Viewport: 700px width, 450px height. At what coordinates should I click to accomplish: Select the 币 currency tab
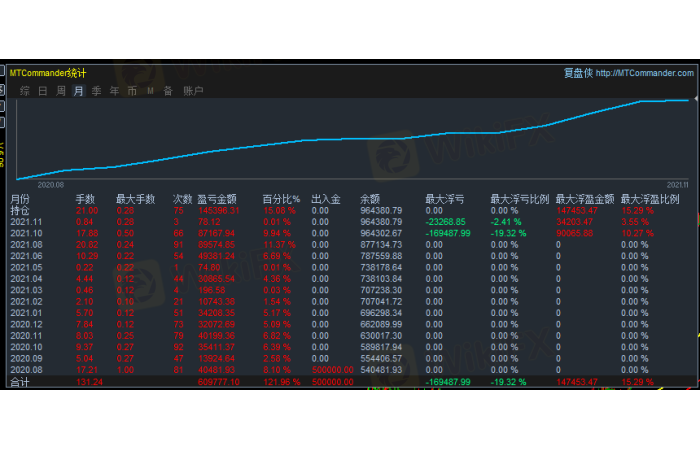[132, 91]
